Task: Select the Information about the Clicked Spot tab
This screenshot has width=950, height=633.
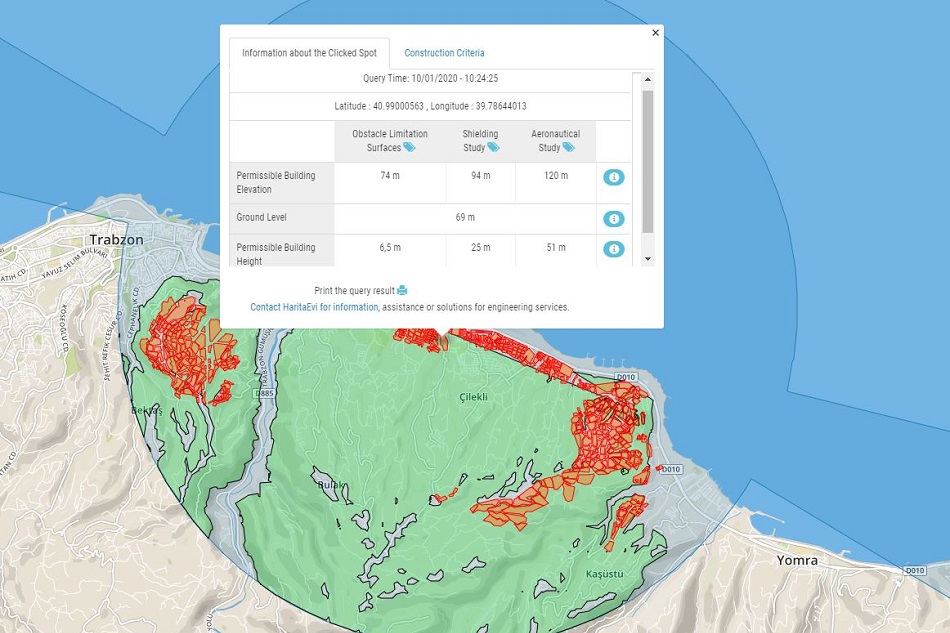Action: tap(309, 53)
